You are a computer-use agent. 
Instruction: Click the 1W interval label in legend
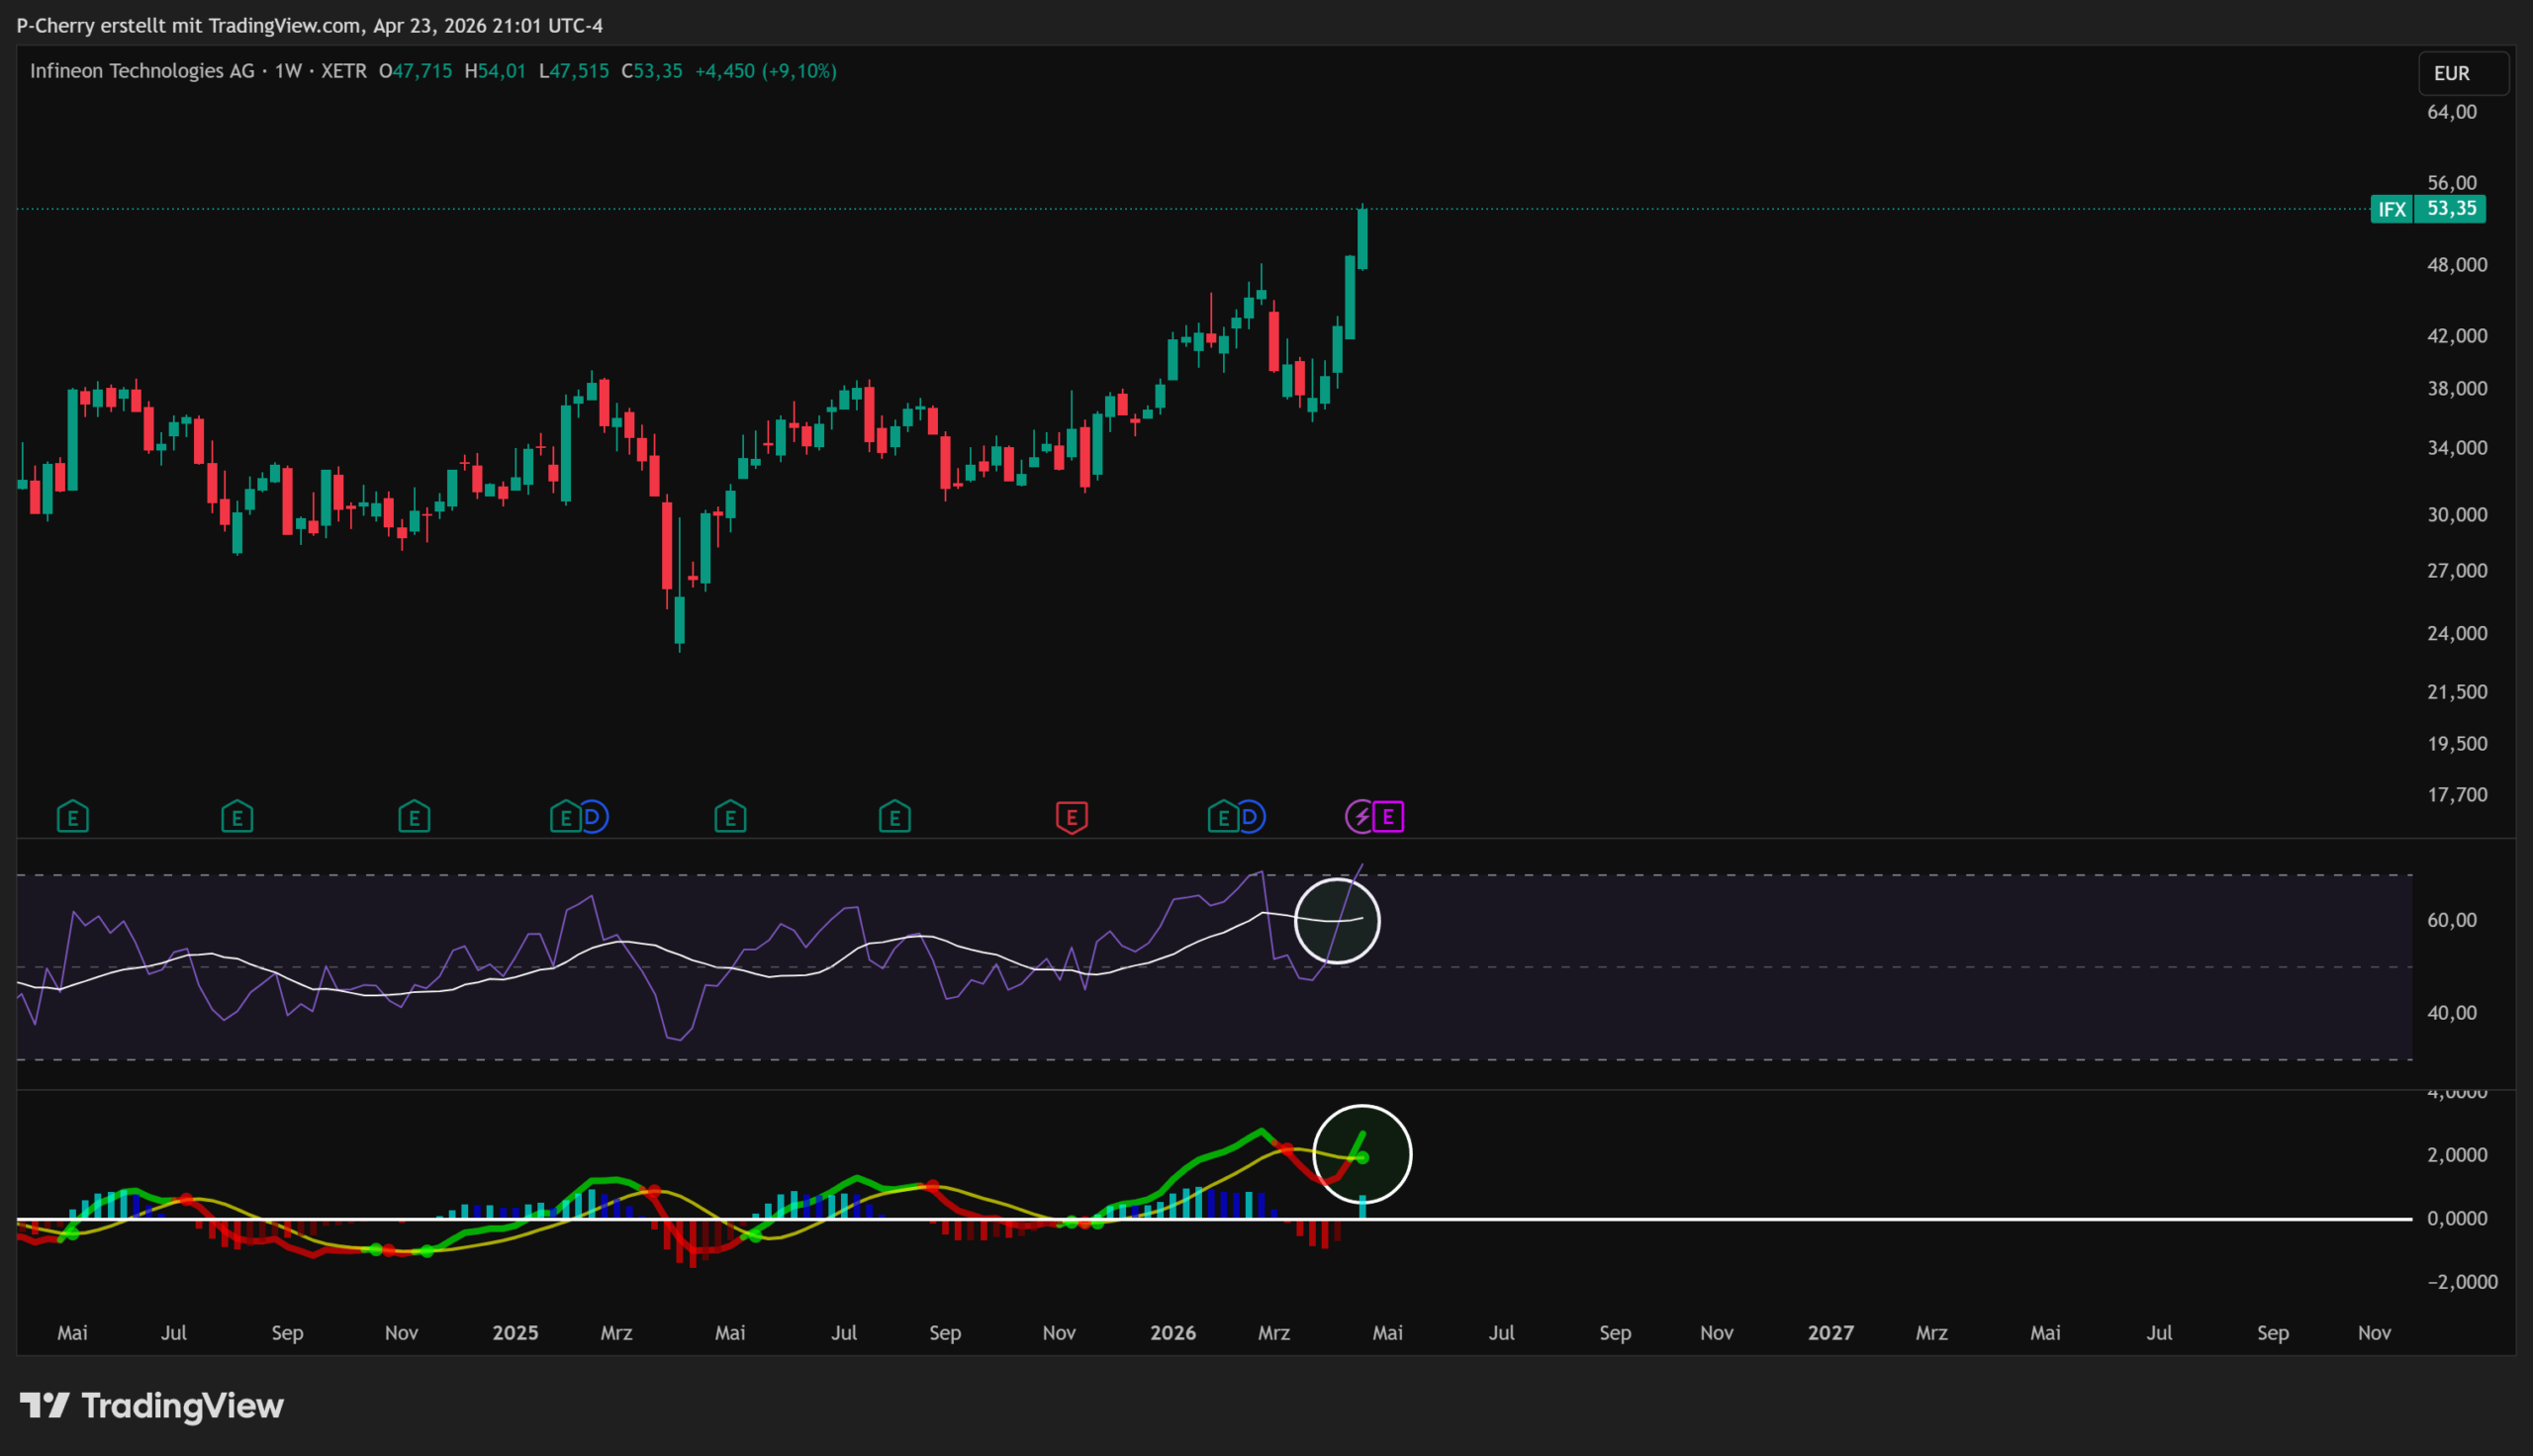288,71
